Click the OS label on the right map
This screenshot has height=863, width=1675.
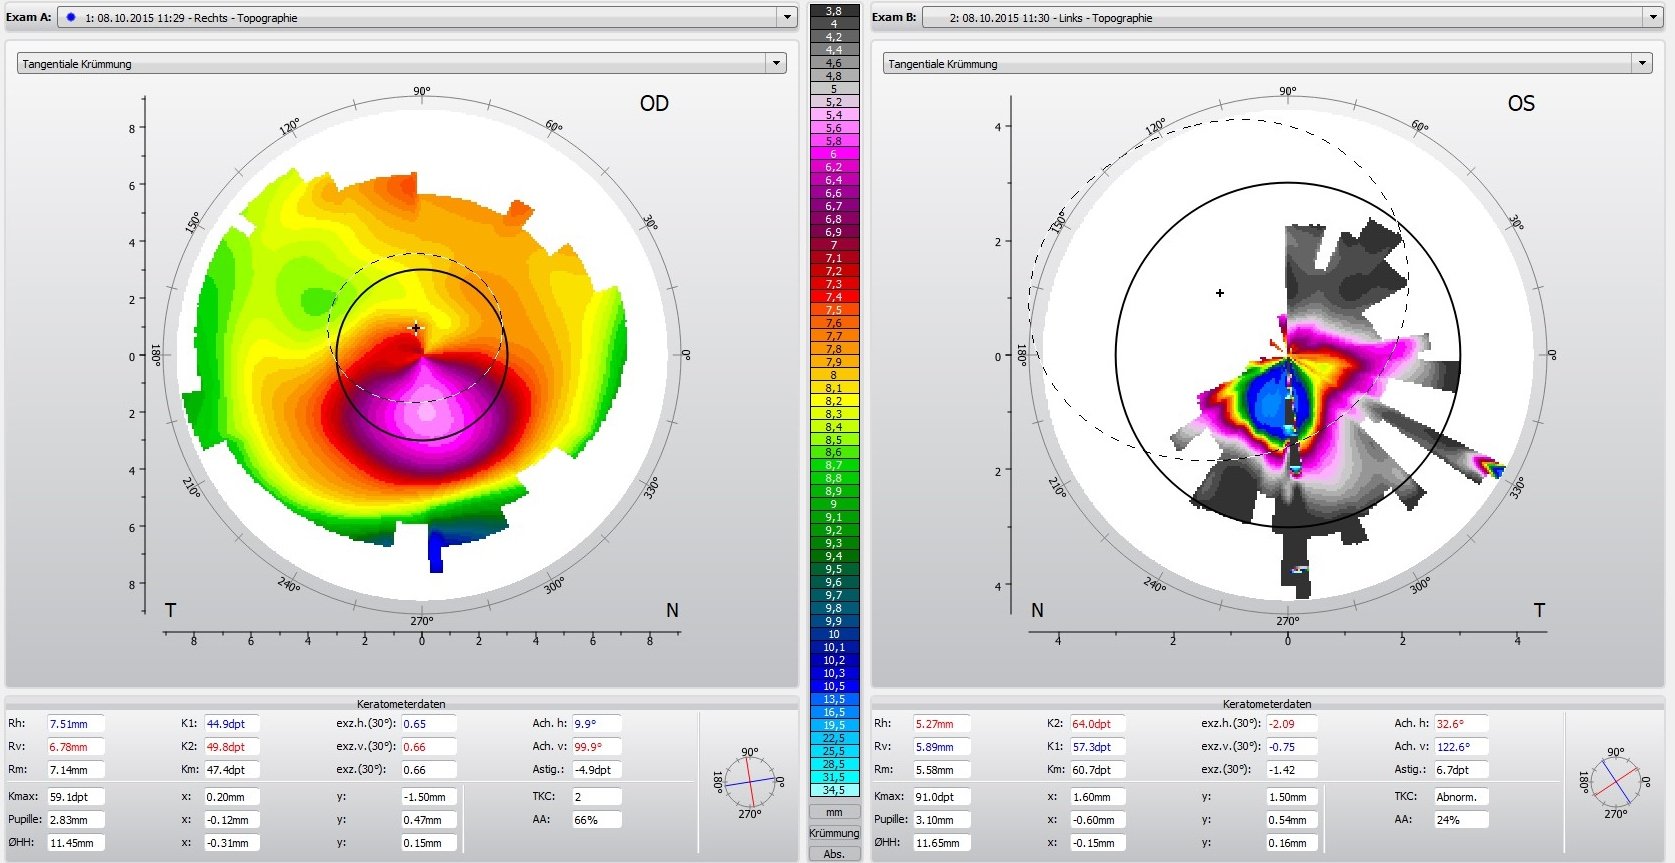[1520, 103]
